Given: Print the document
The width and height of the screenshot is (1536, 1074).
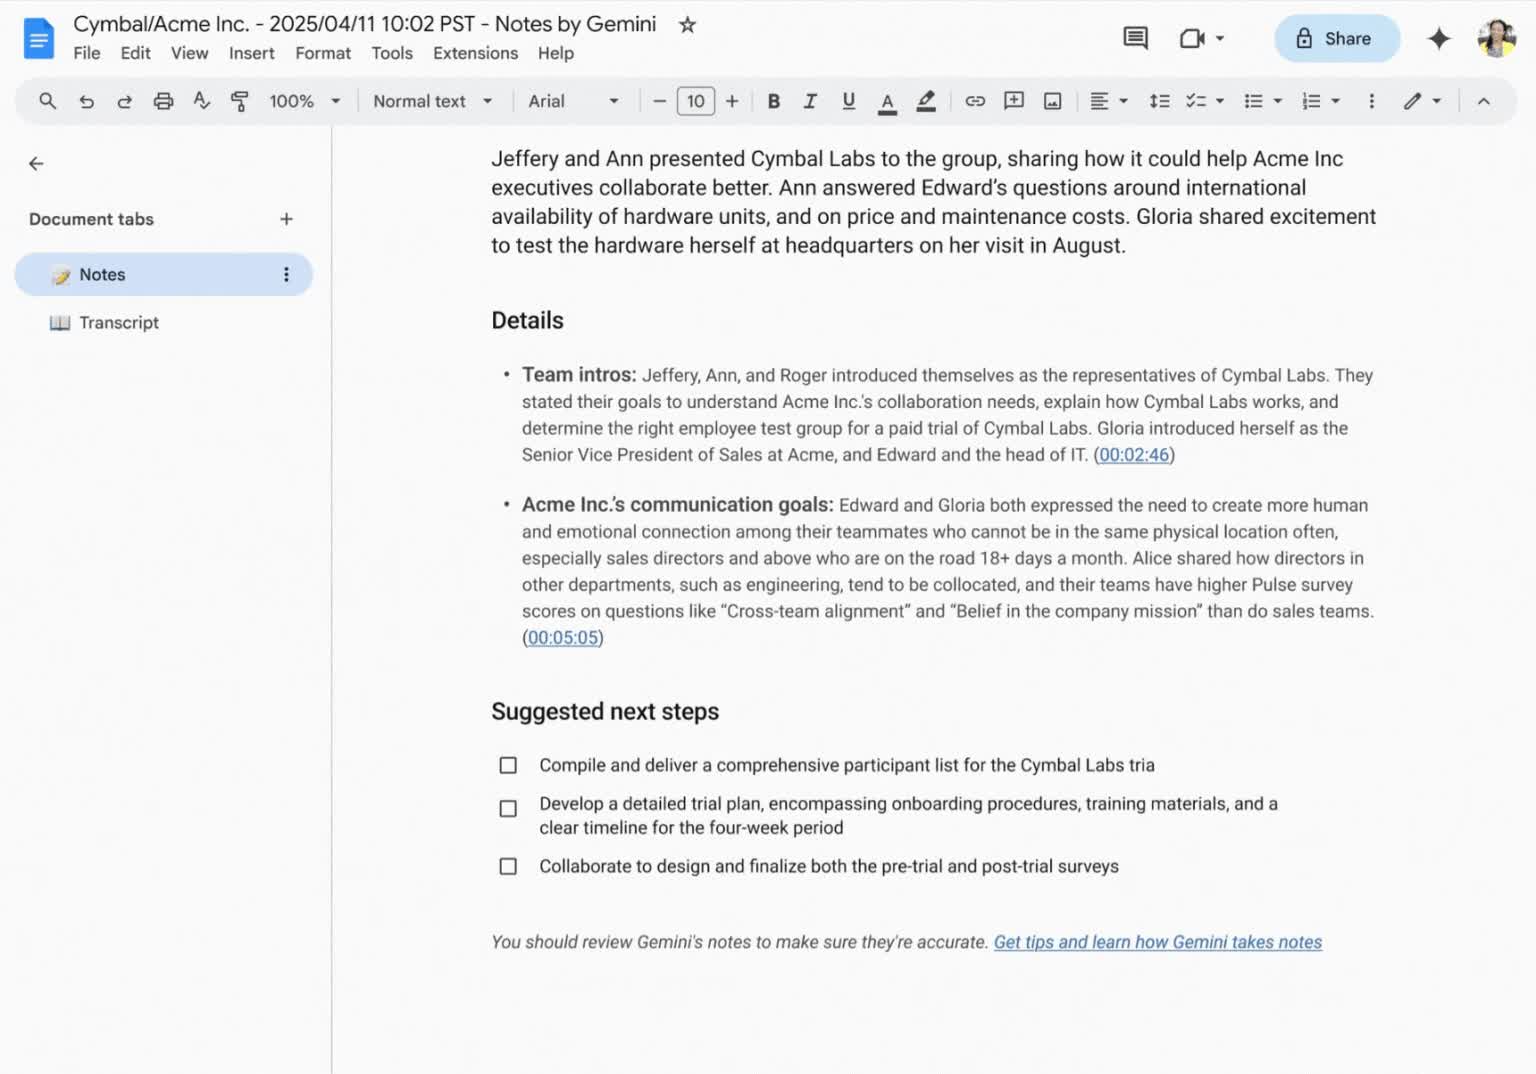Looking at the screenshot, I should click(x=163, y=101).
